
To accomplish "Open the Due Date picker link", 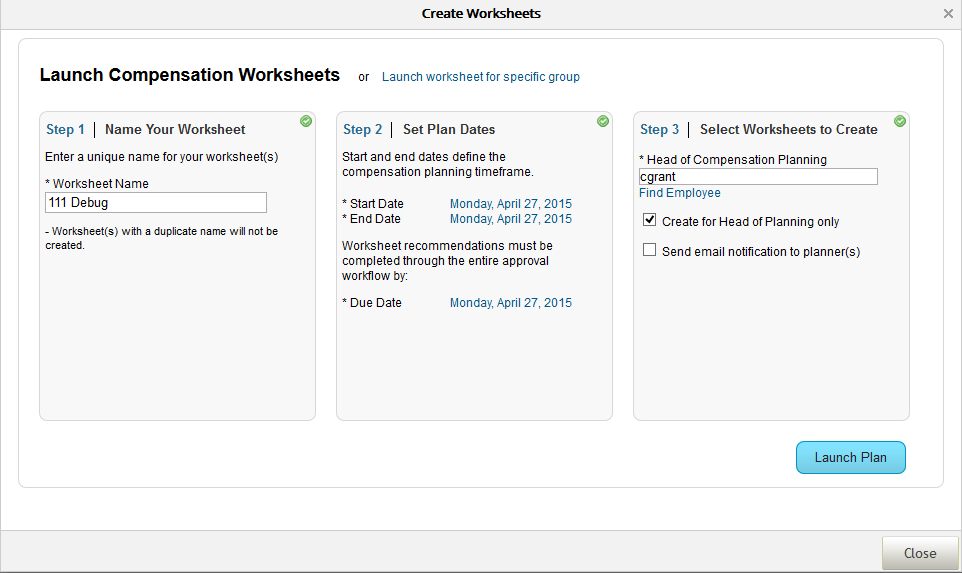I will (510, 303).
